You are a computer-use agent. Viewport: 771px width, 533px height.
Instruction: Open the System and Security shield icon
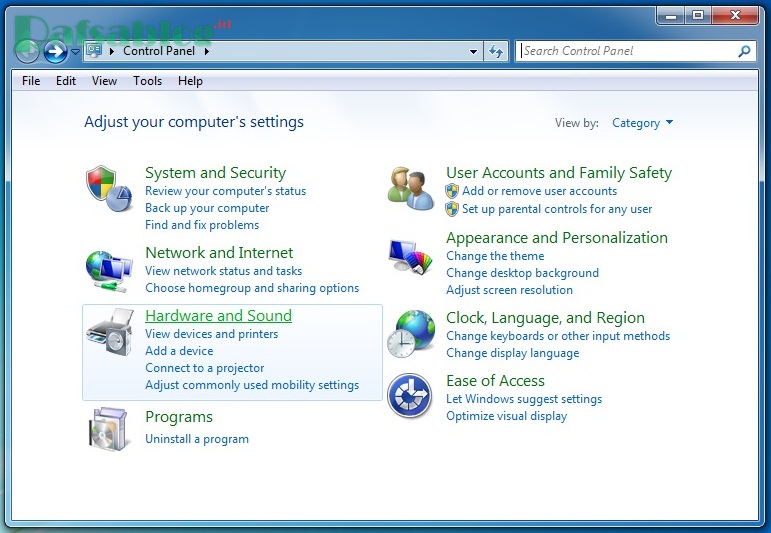(x=109, y=189)
